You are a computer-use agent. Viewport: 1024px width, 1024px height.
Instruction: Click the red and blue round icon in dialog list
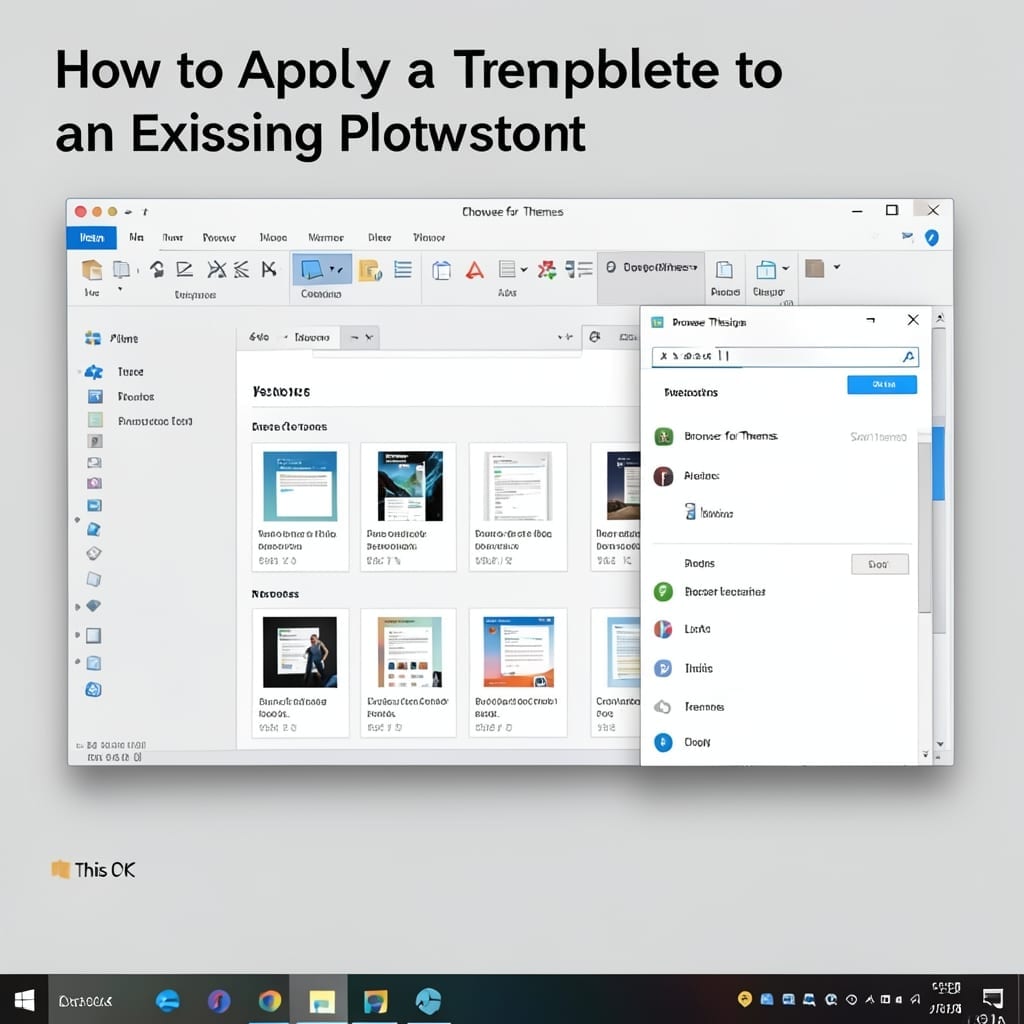click(x=663, y=629)
